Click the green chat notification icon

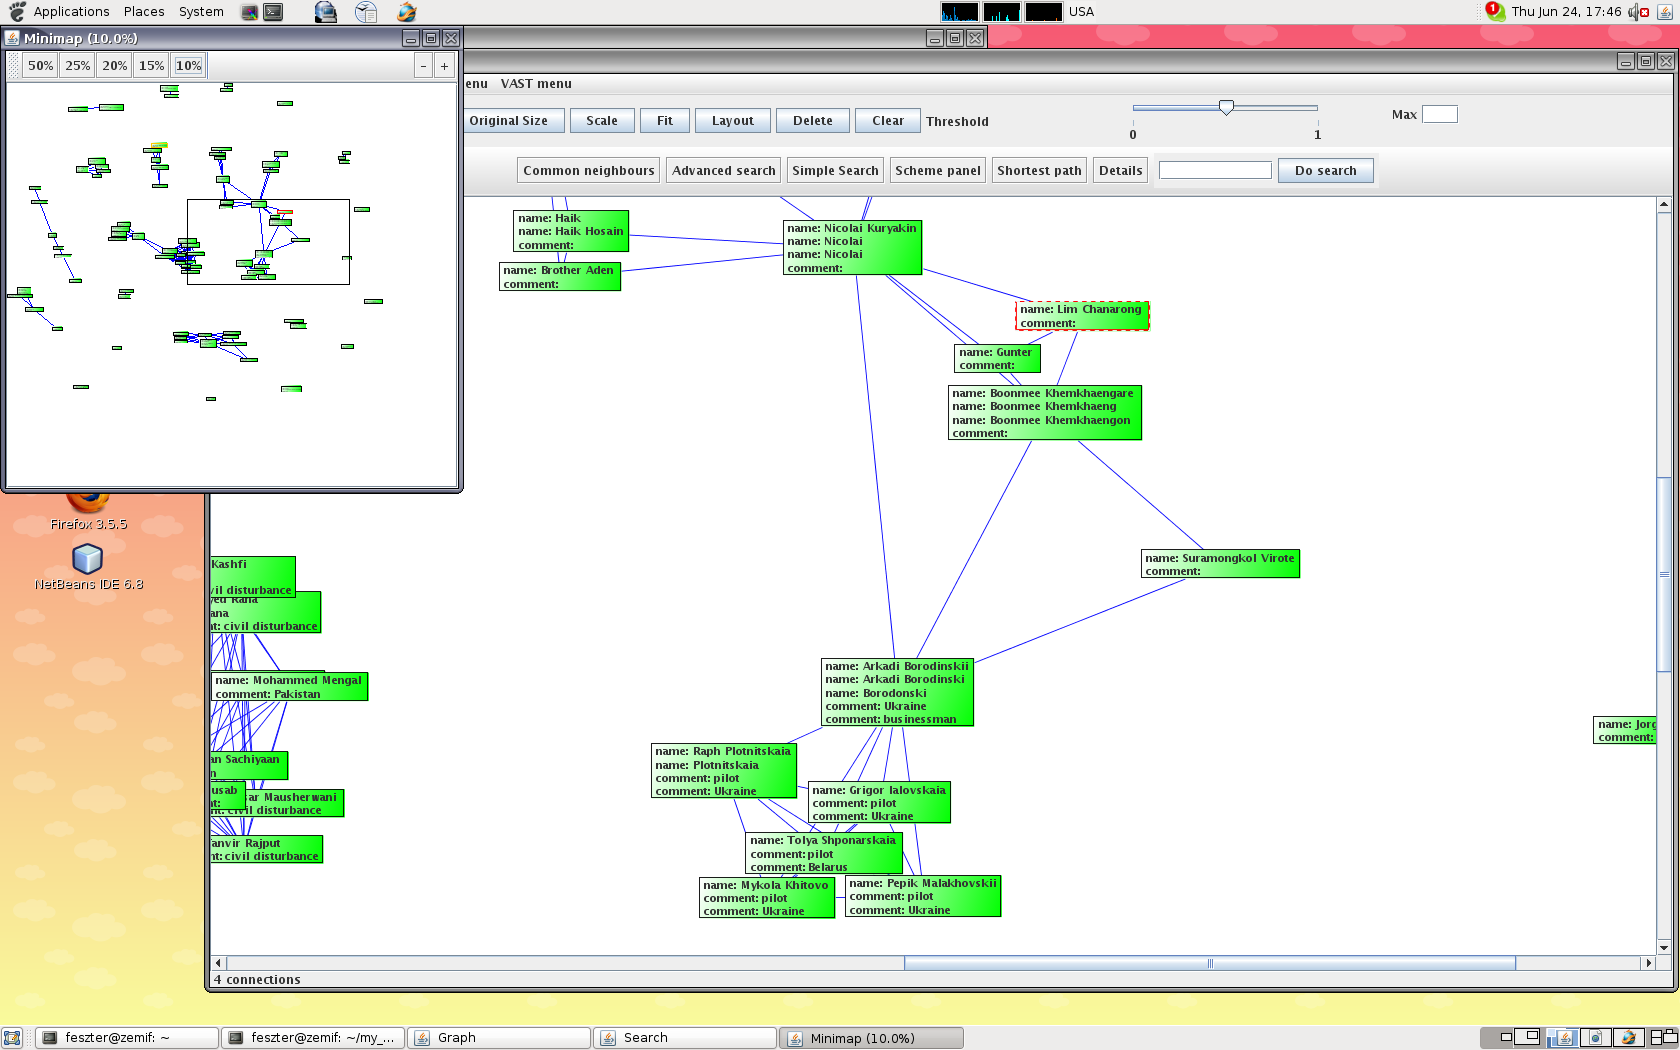(x=1495, y=12)
